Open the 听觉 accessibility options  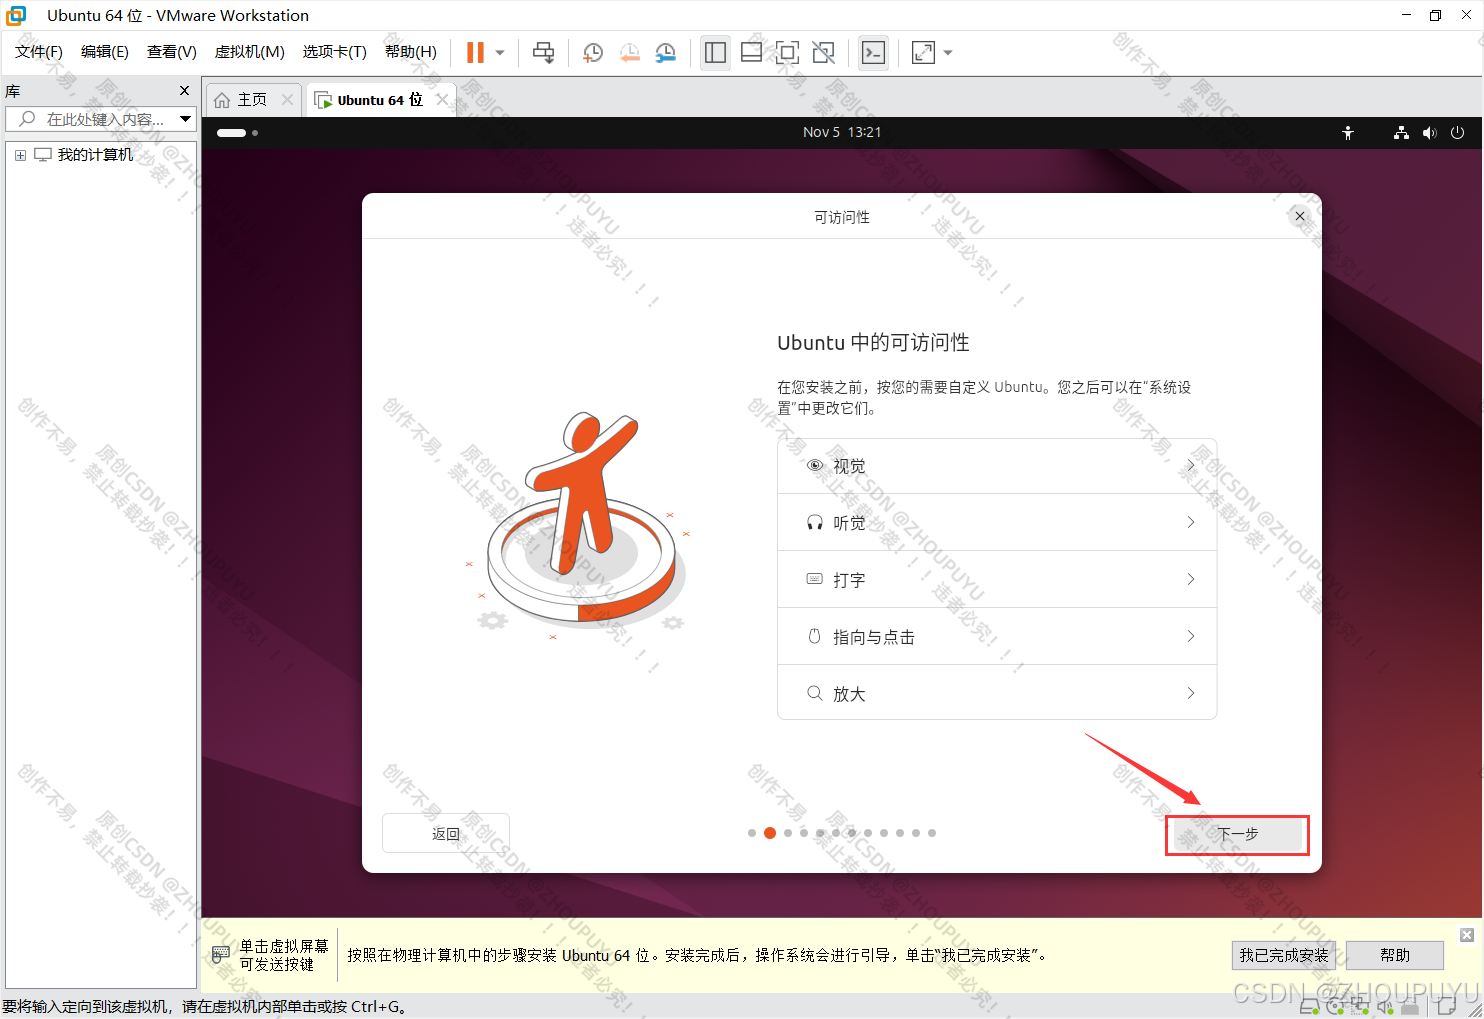(997, 523)
